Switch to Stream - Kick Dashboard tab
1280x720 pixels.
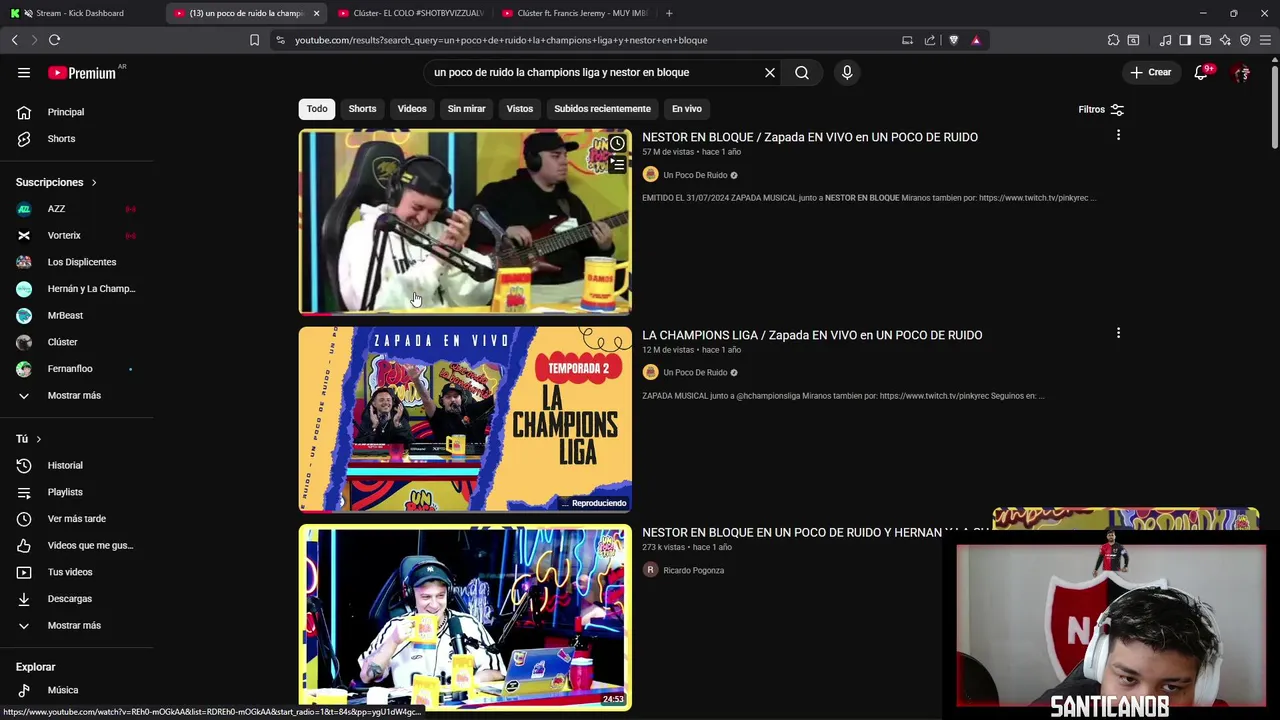tap(80, 13)
